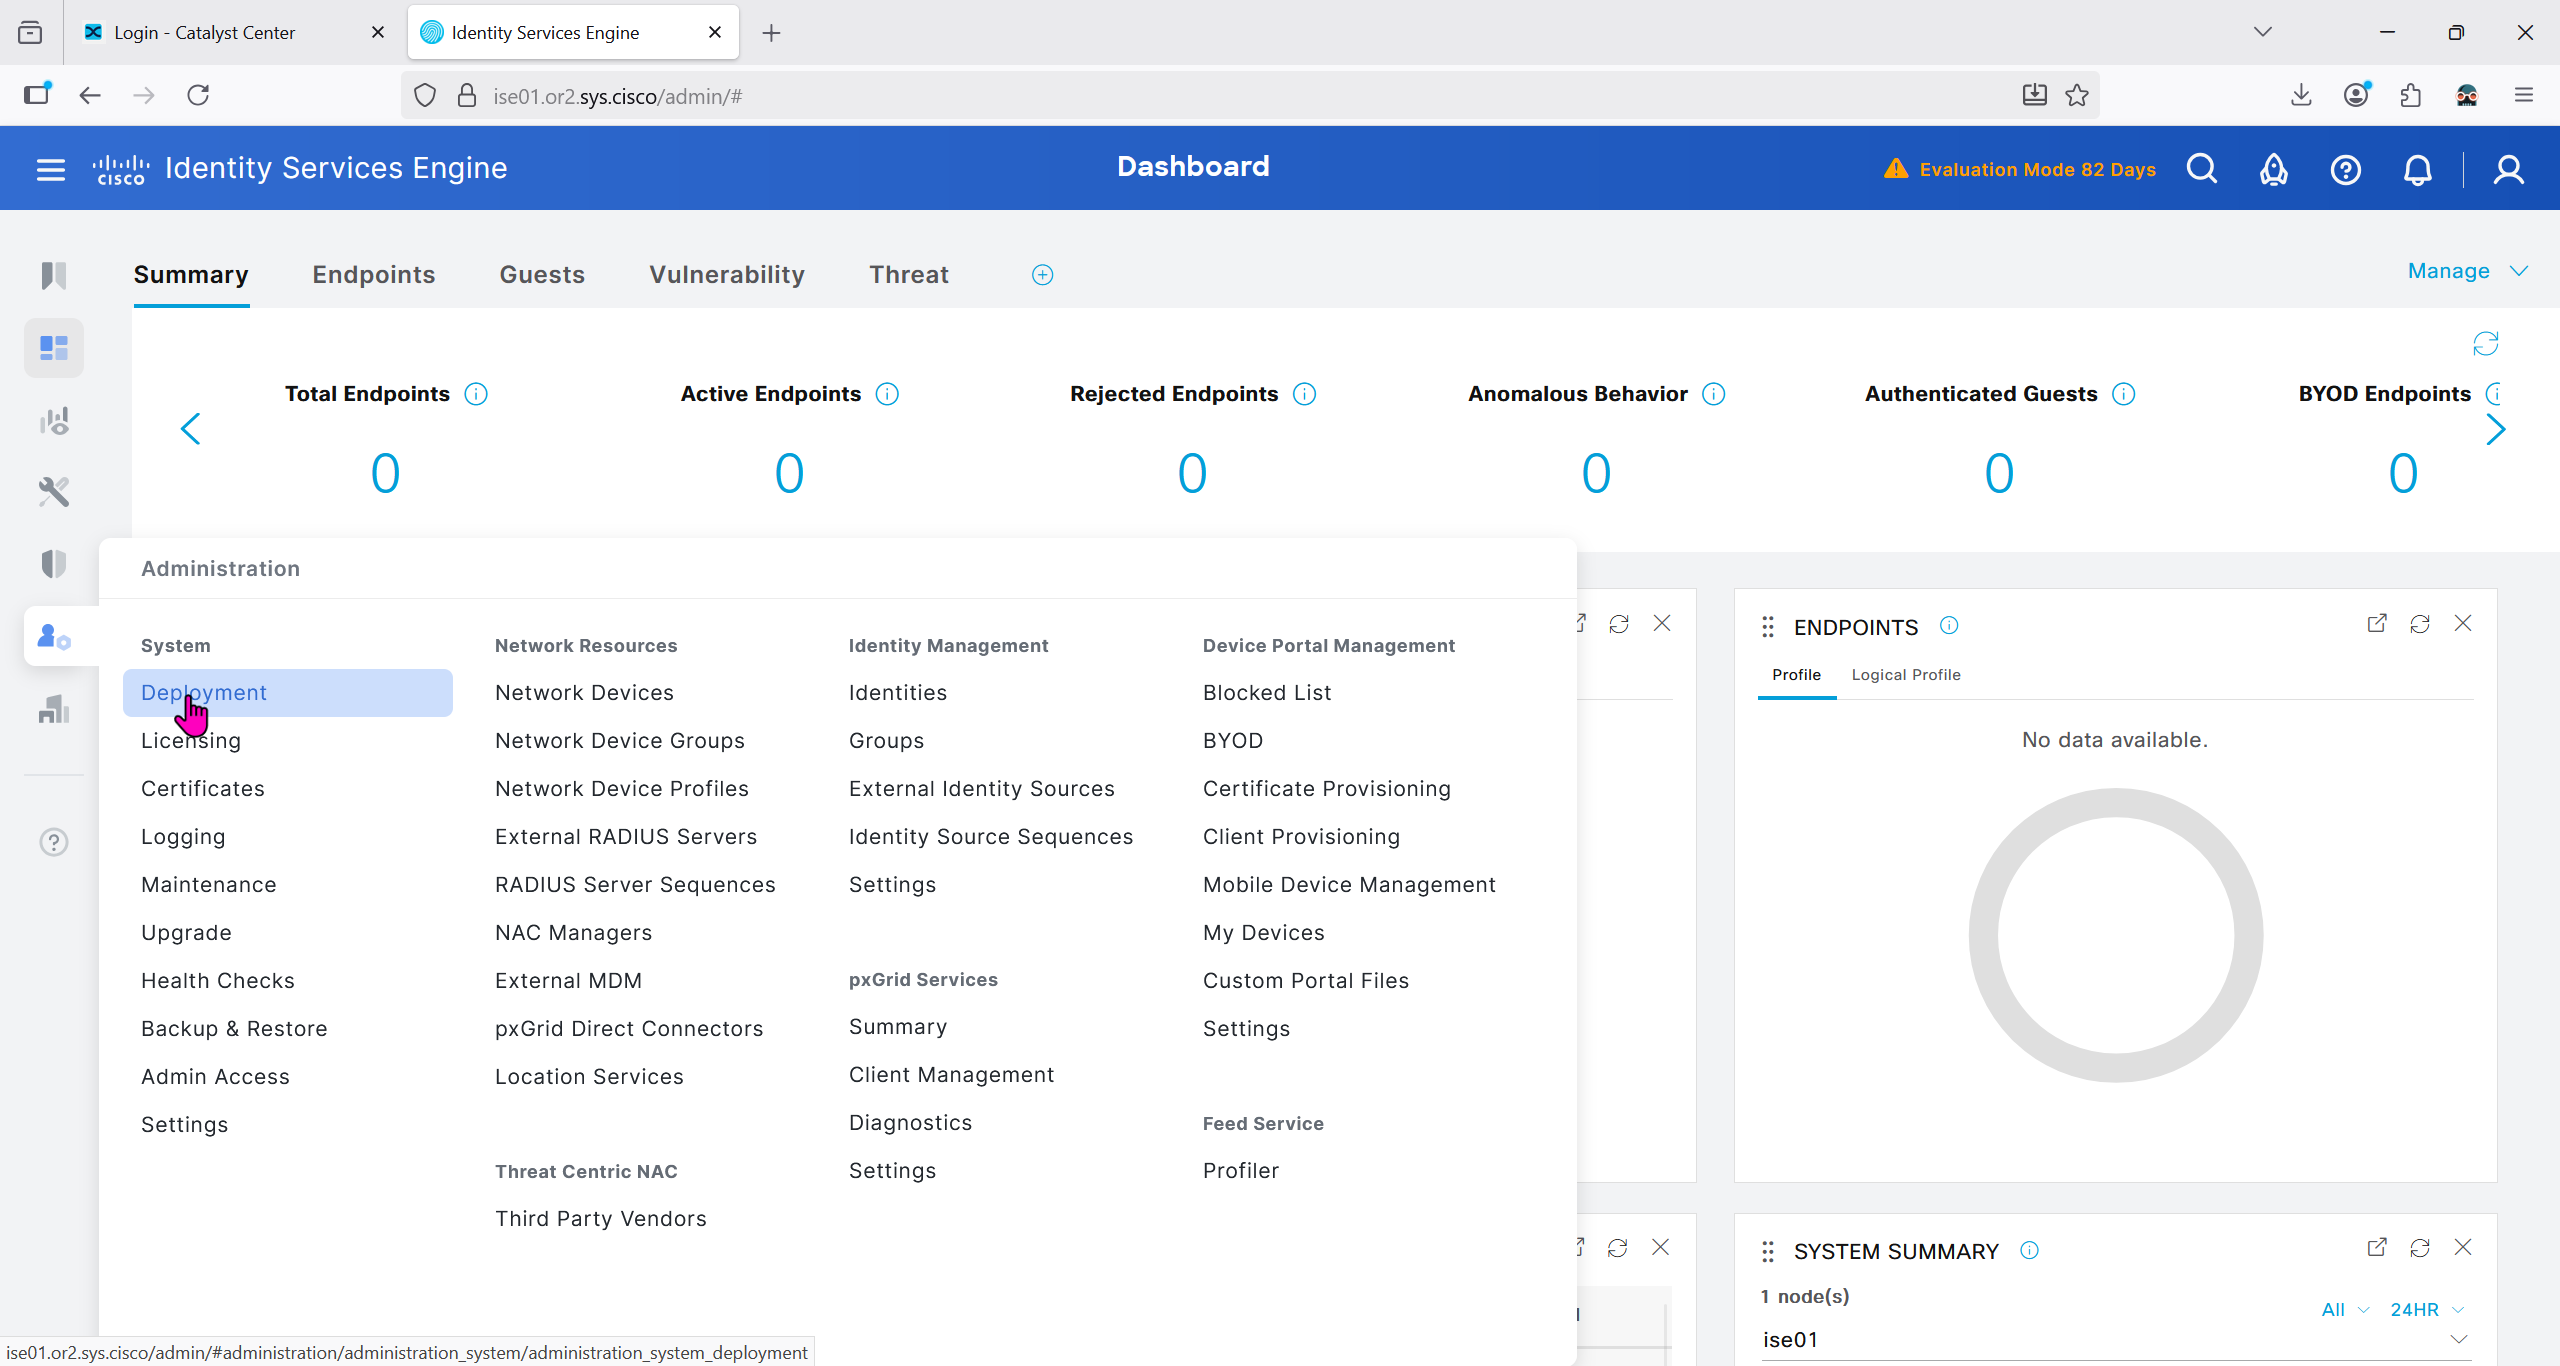Image resolution: width=2560 pixels, height=1366 pixels.
Task: Add new dashboard with plus icon
Action: point(1042,275)
